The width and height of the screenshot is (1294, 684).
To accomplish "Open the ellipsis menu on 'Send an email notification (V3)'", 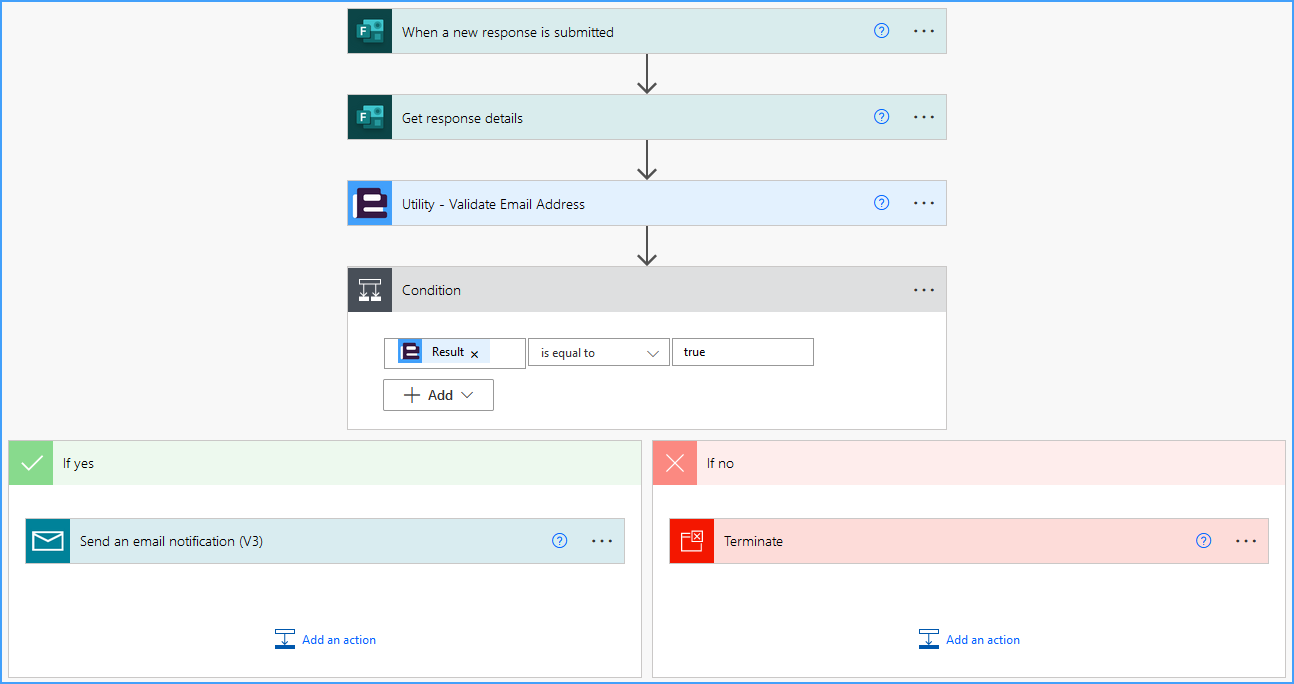I will [x=602, y=541].
